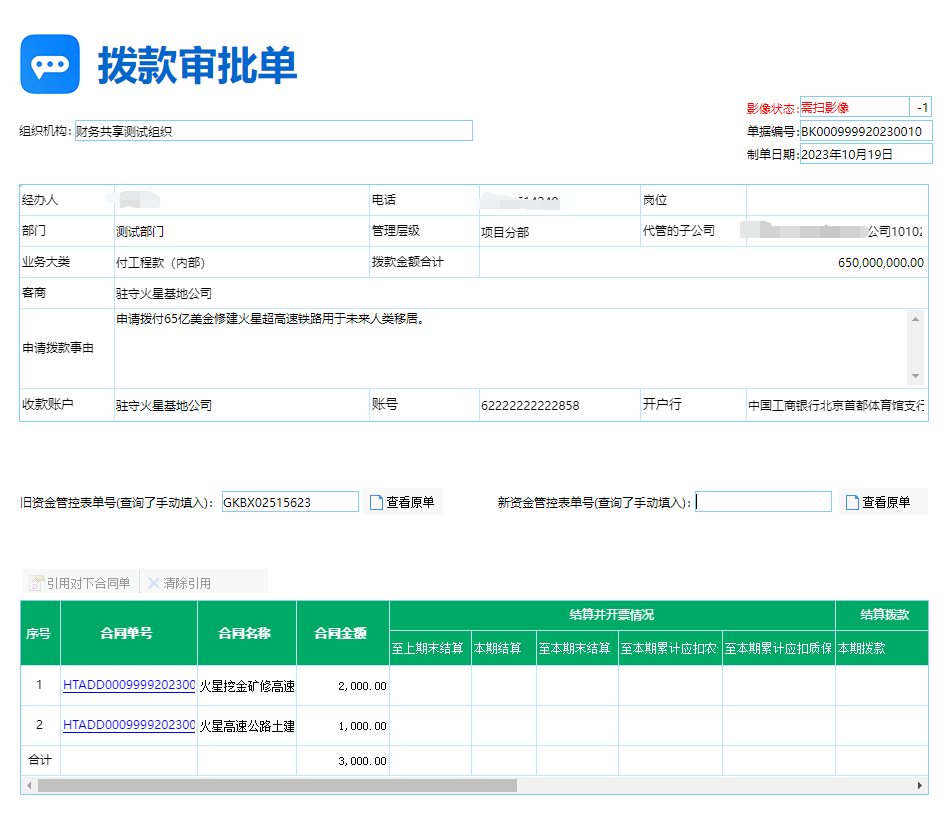The image size is (949, 818).
Task: Open 查看原单 next to the old fund control number
Action: pyautogui.click(x=402, y=502)
